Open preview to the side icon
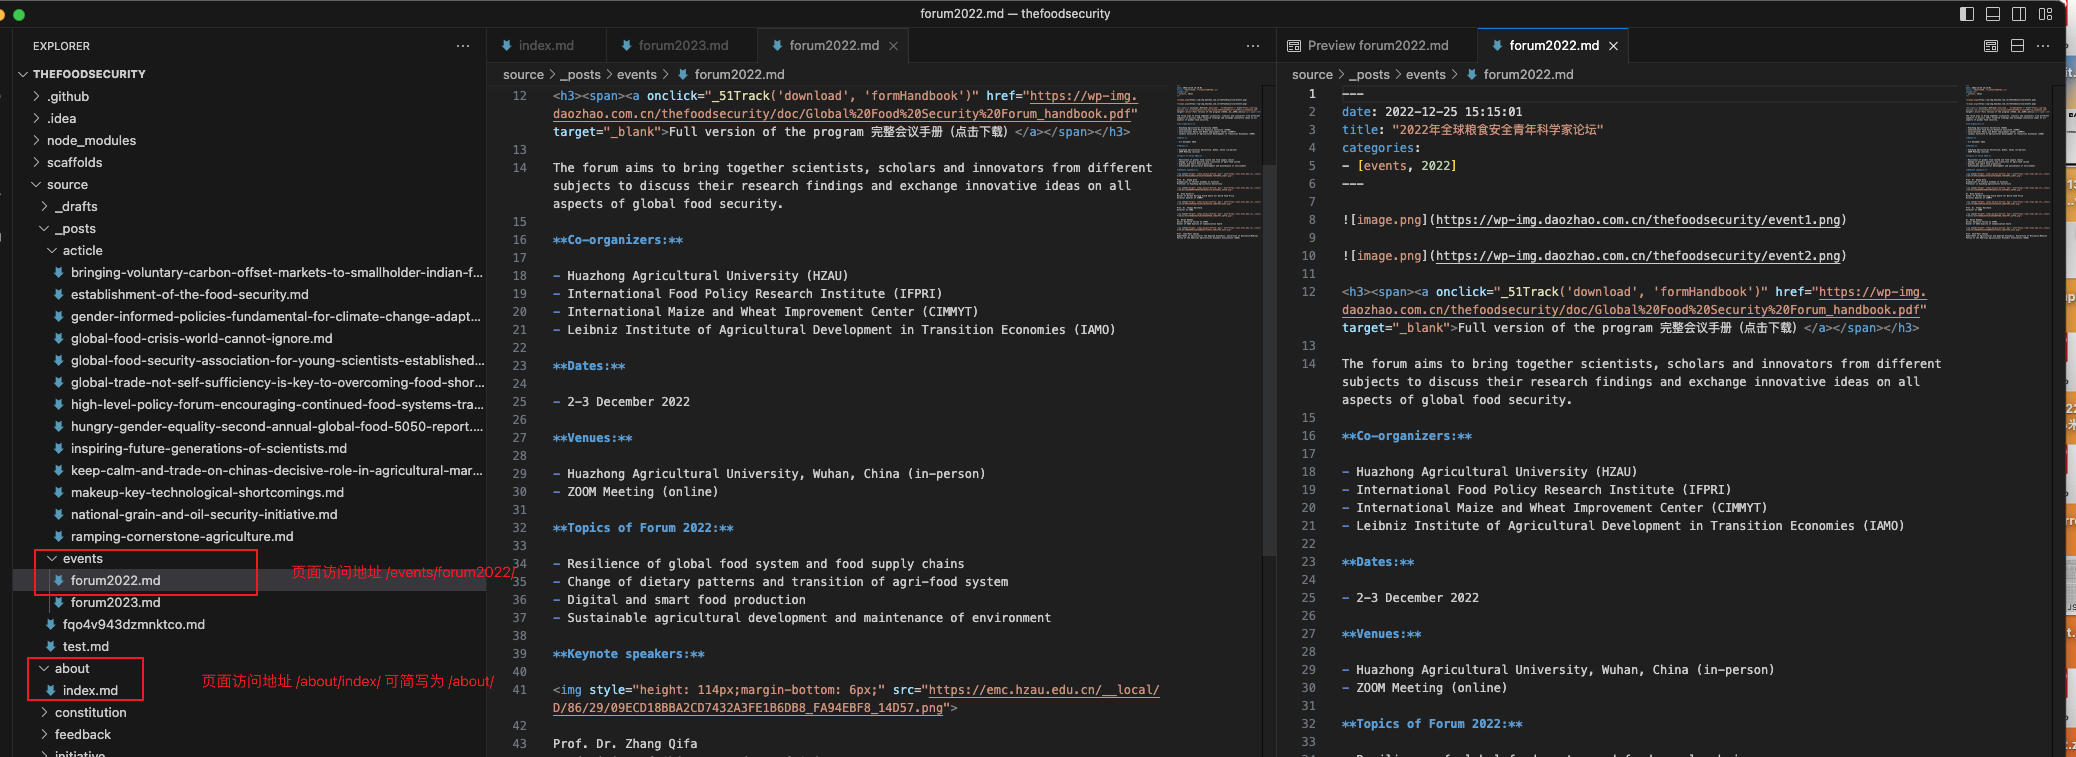This screenshot has width=2076, height=757. click(x=1990, y=46)
